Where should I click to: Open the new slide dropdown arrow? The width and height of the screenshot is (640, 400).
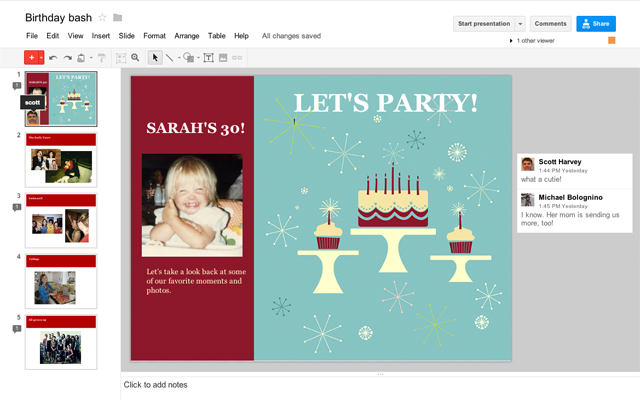[41, 58]
